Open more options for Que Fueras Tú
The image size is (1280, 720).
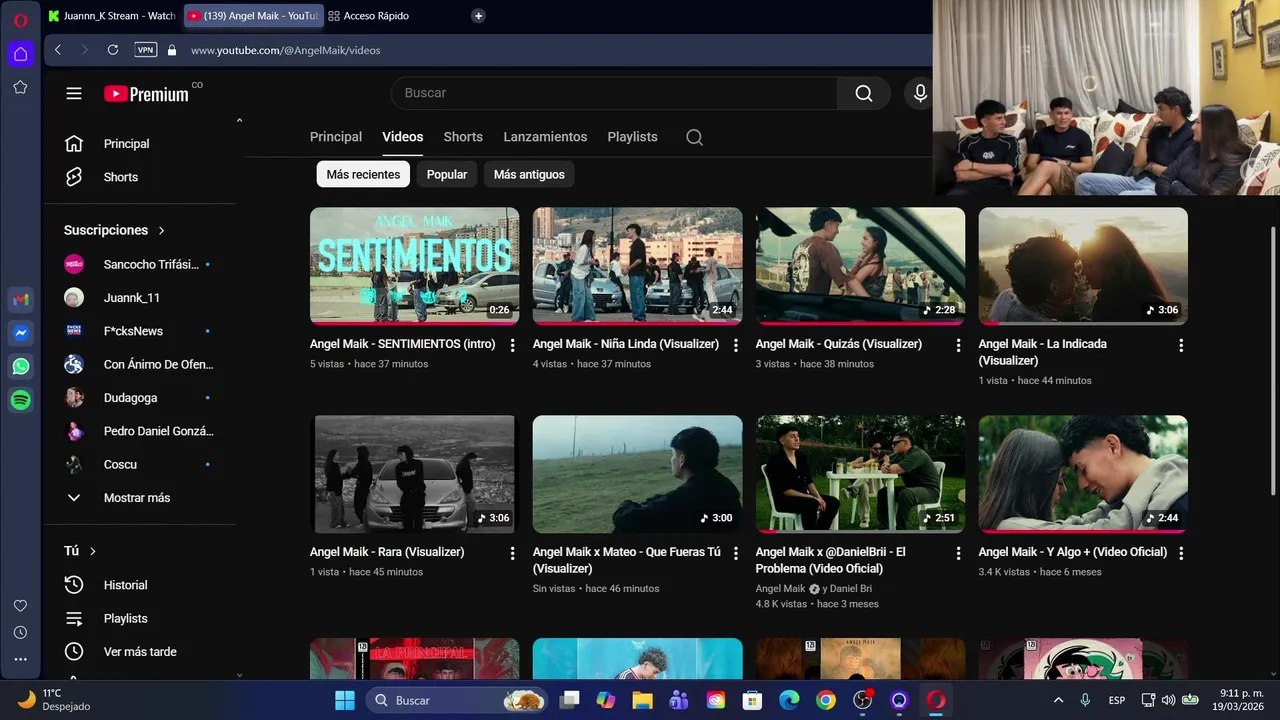pos(736,553)
